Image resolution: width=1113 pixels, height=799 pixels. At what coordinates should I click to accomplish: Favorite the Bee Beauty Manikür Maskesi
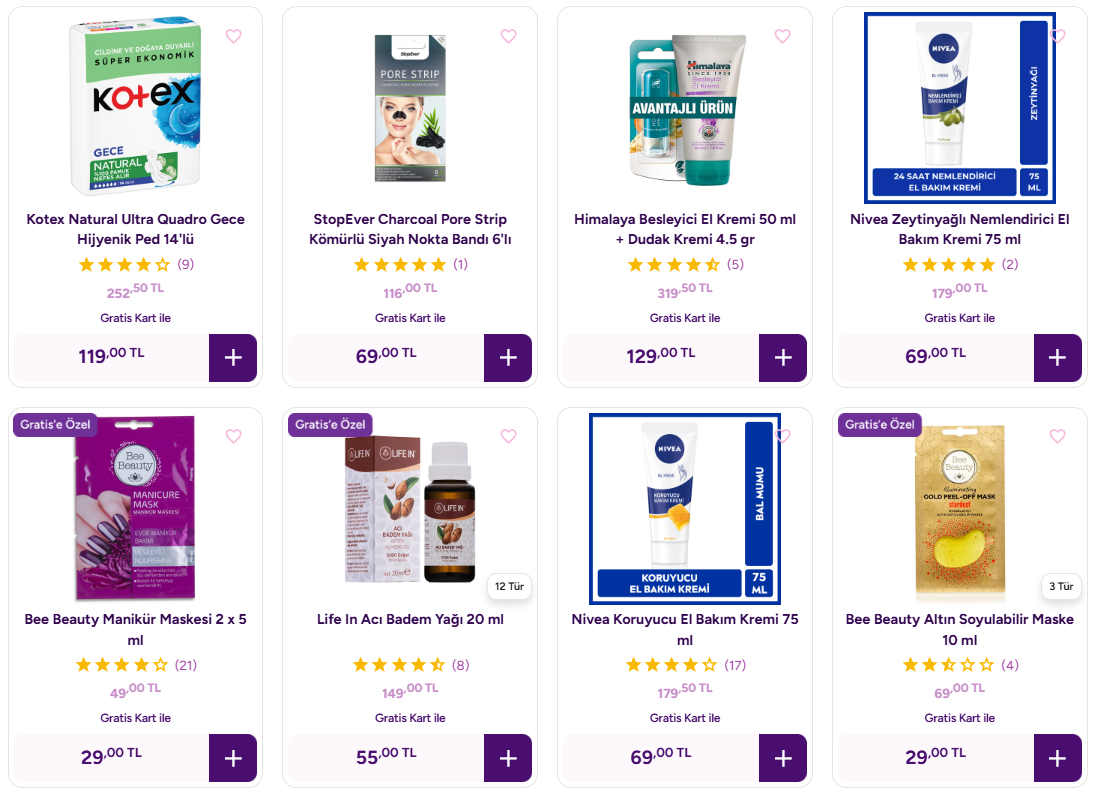234,436
